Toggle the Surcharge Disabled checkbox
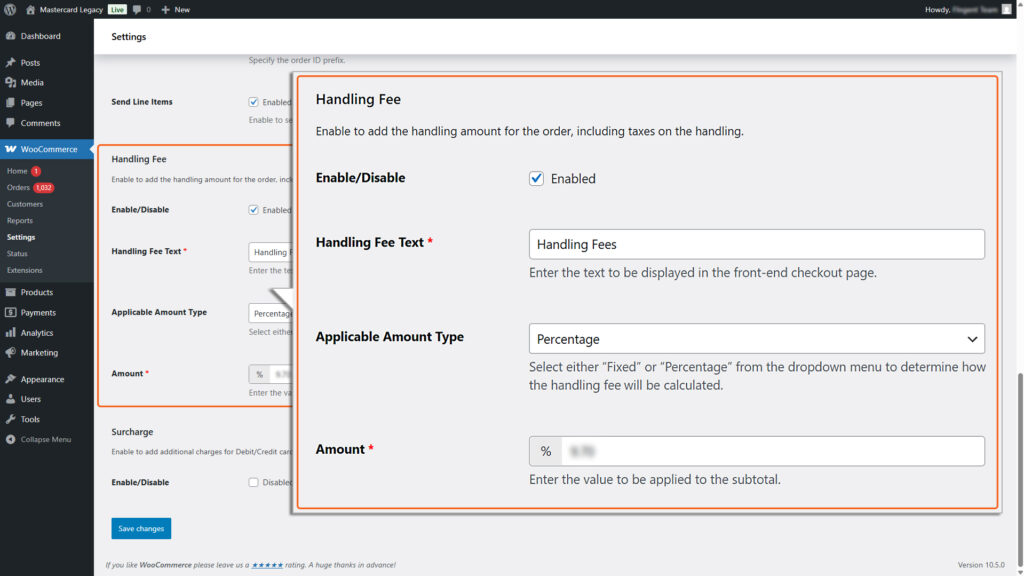This screenshot has height=576, width=1024. pos(253,482)
